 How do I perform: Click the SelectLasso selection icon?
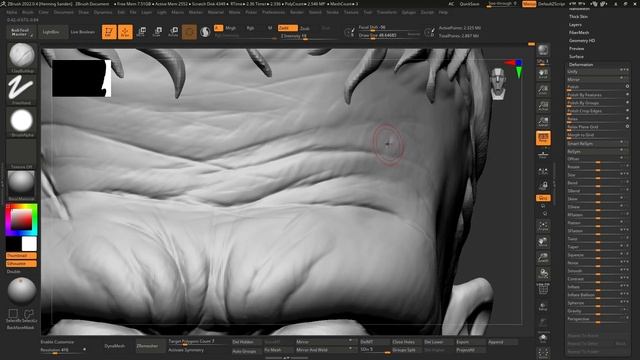click(x=29, y=315)
